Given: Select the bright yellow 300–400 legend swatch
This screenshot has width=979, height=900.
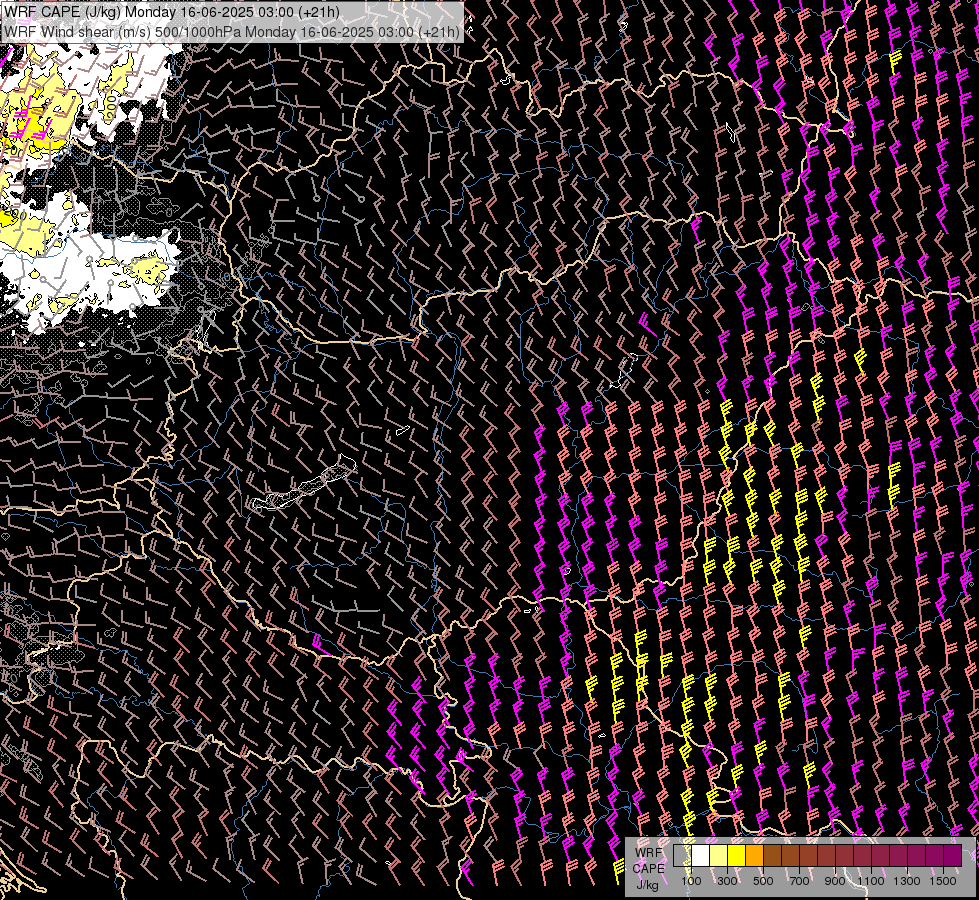Looking at the screenshot, I should pos(737,855).
